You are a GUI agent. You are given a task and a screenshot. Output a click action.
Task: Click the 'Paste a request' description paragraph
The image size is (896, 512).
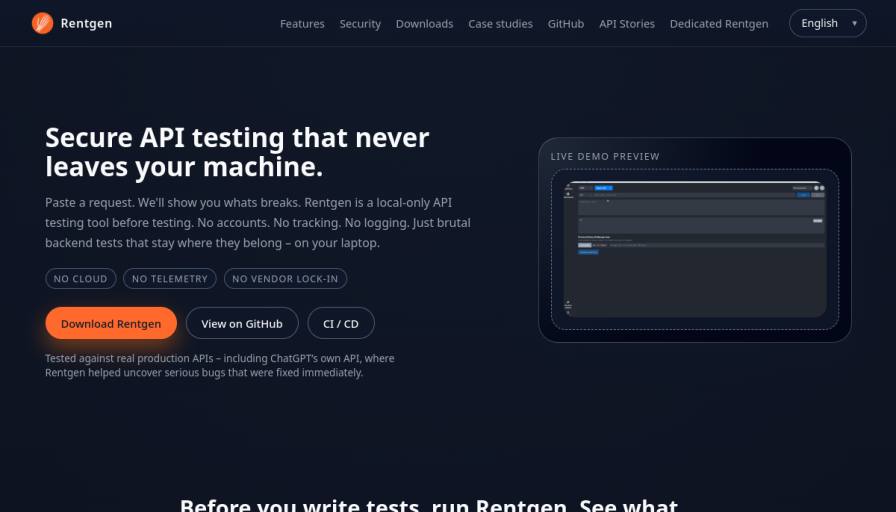tap(258, 223)
